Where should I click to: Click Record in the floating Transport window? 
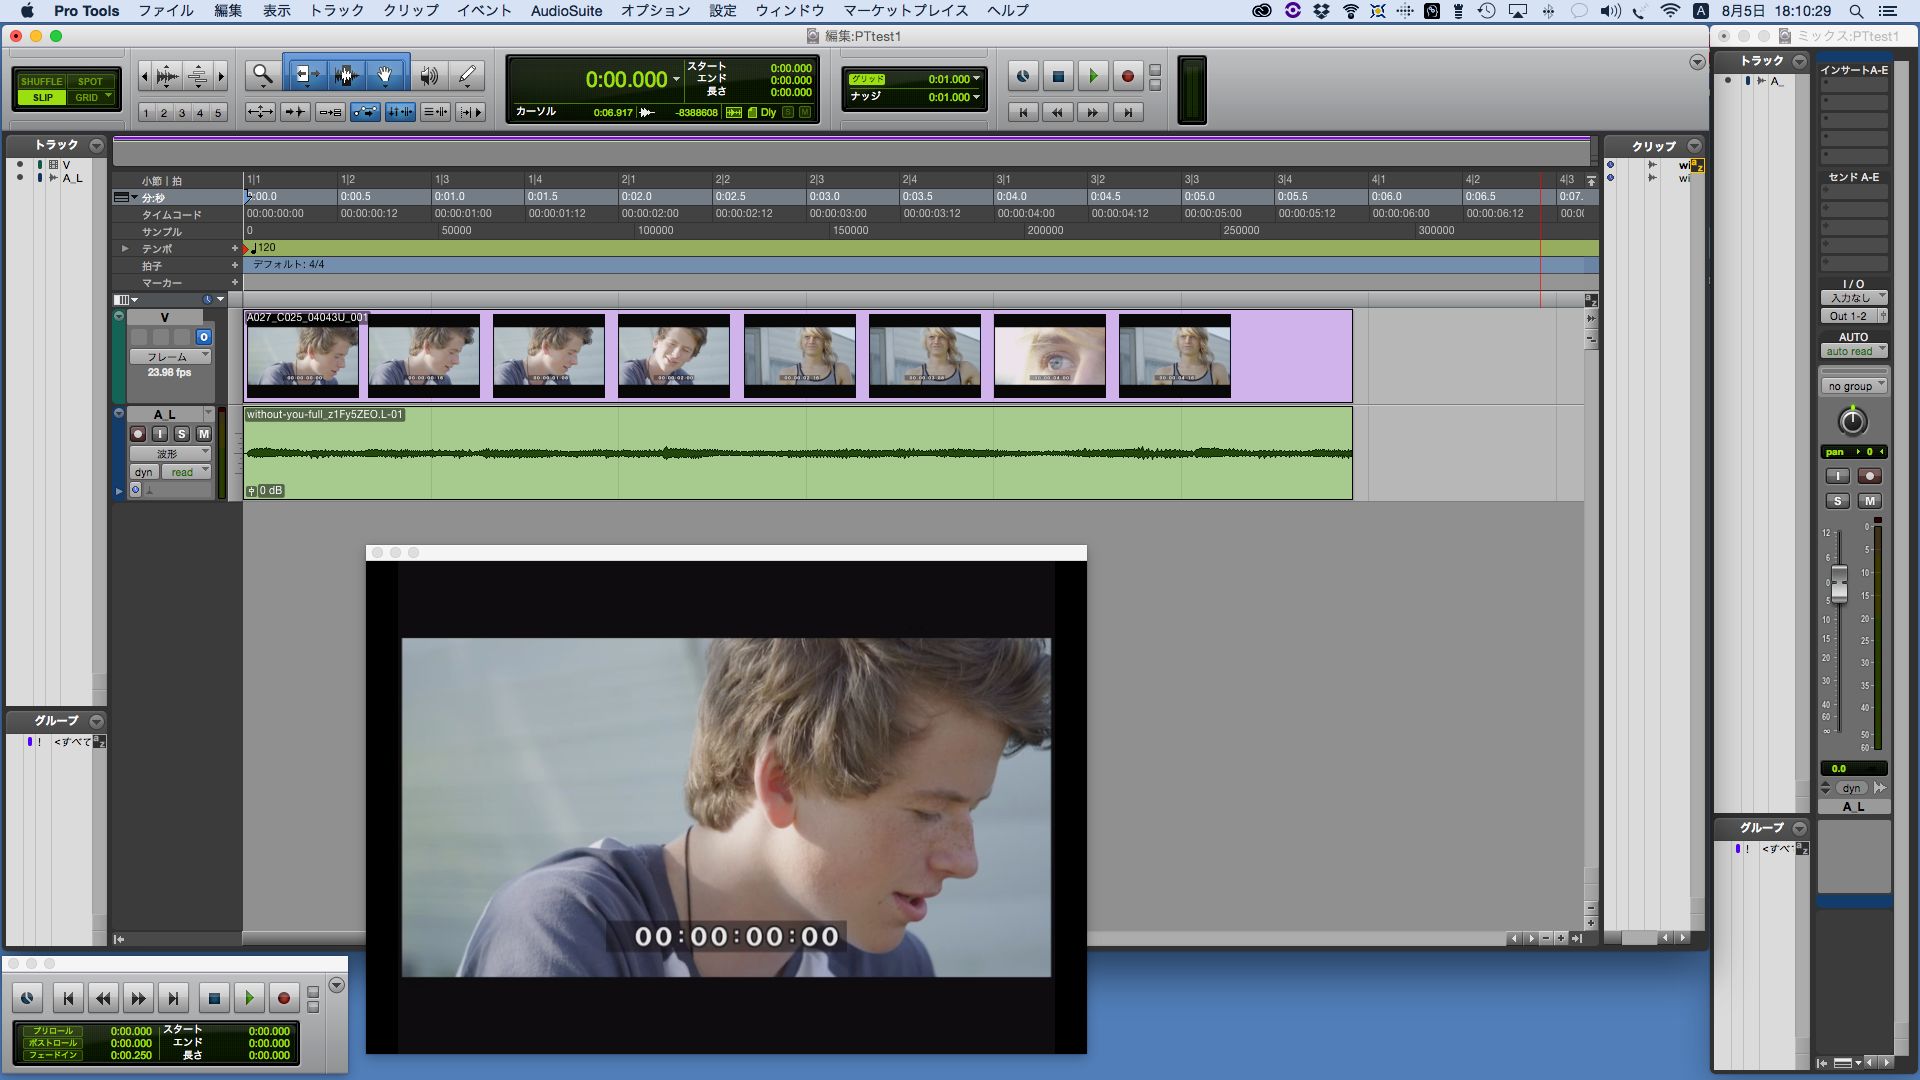284,998
